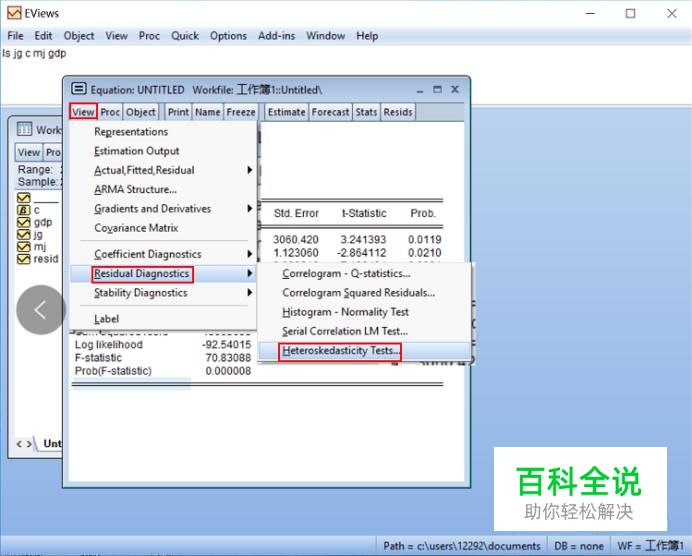Click the Std. Error column header

point(296,214)
